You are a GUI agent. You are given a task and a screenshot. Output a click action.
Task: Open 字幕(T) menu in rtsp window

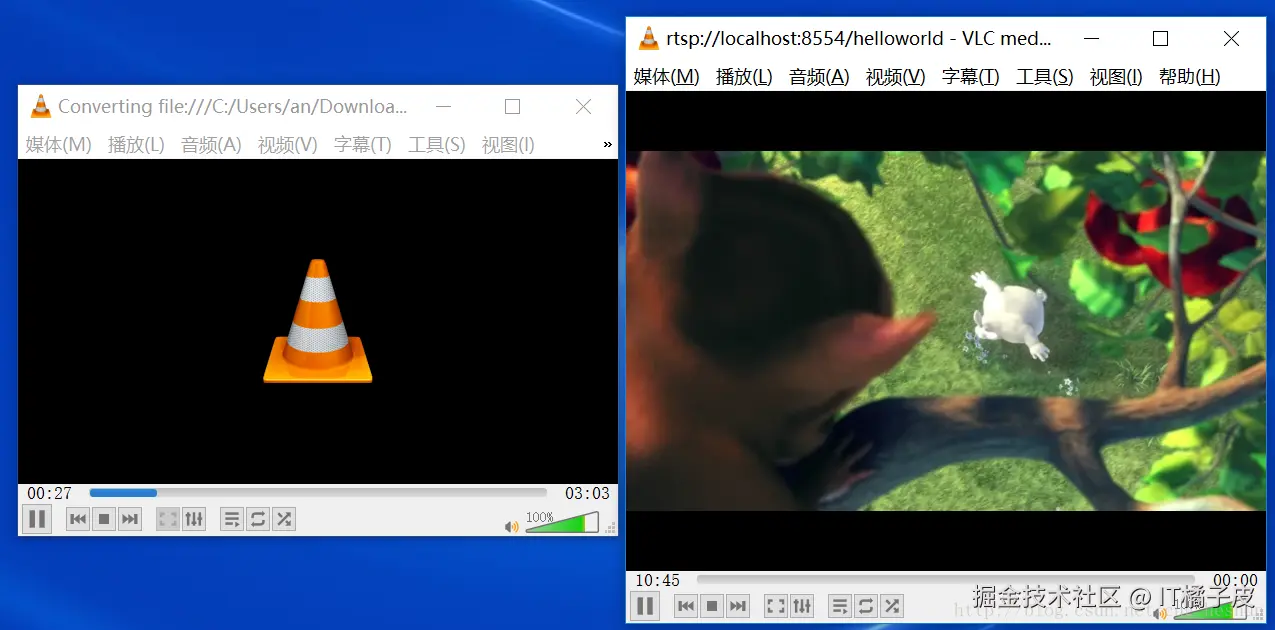pyautogui.click(x=971, y=77)
